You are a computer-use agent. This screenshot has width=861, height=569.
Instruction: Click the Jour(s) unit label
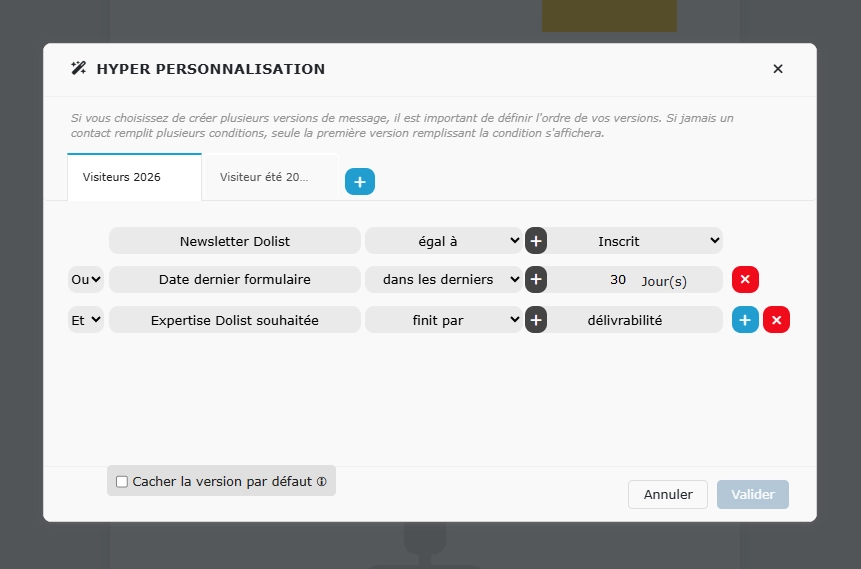click(664, 281)
